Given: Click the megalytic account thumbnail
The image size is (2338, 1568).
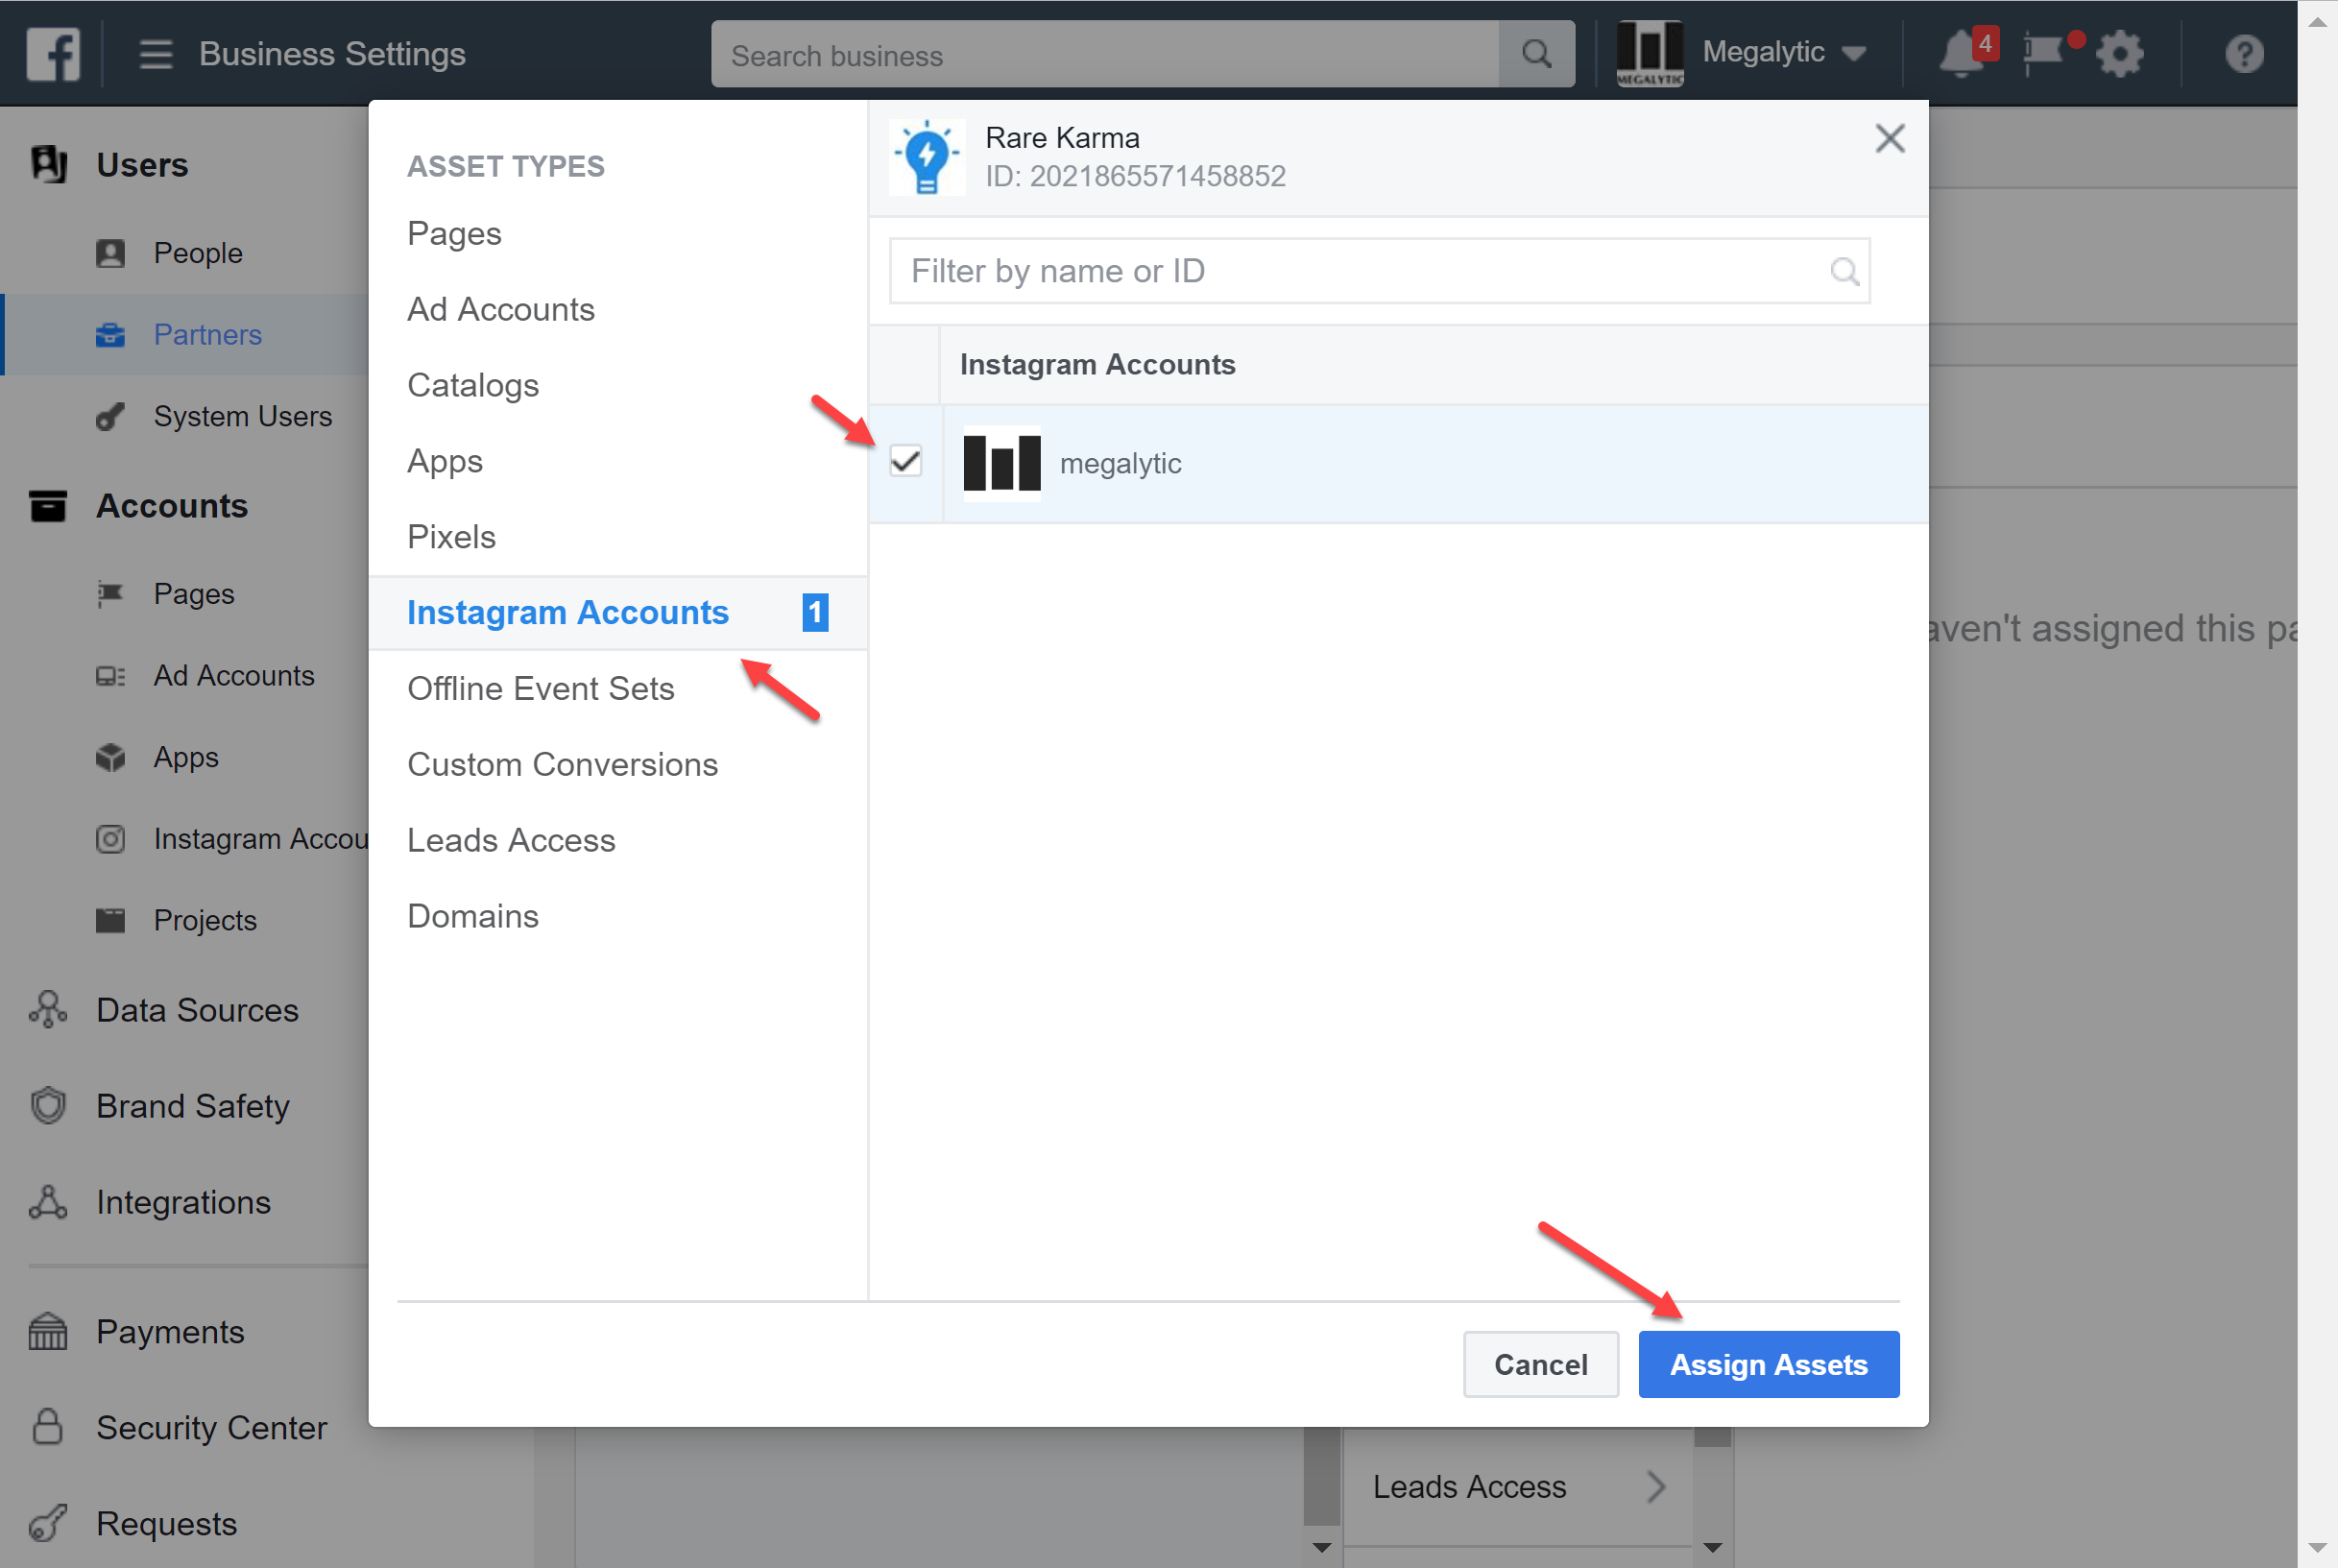Looking at the screenshot, I should (1002, 463).
